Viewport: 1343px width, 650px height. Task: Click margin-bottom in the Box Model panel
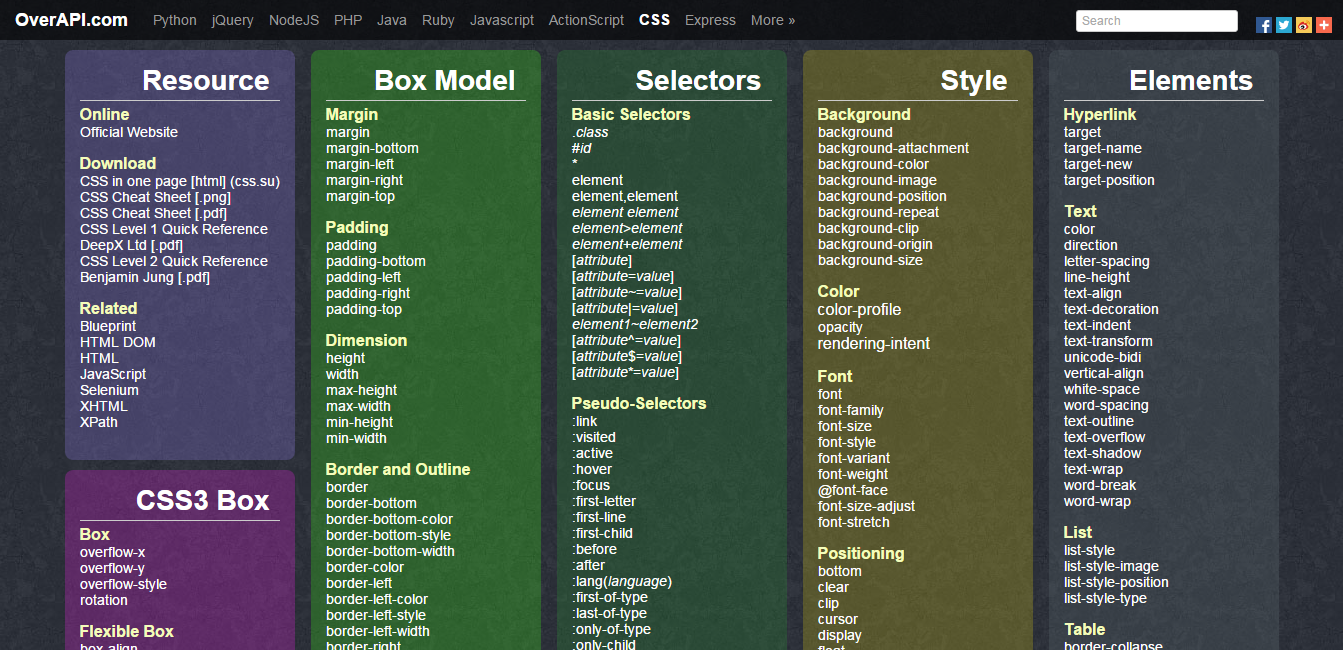pos(372,148)
